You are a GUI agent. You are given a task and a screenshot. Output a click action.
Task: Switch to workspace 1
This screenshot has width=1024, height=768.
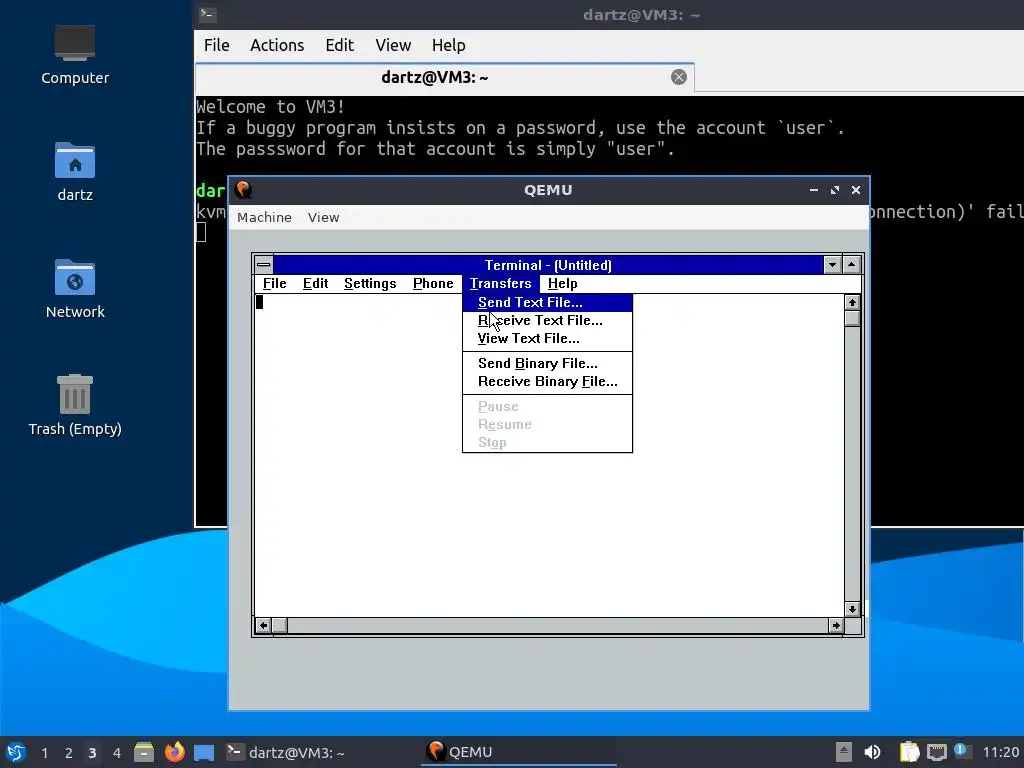44,753
